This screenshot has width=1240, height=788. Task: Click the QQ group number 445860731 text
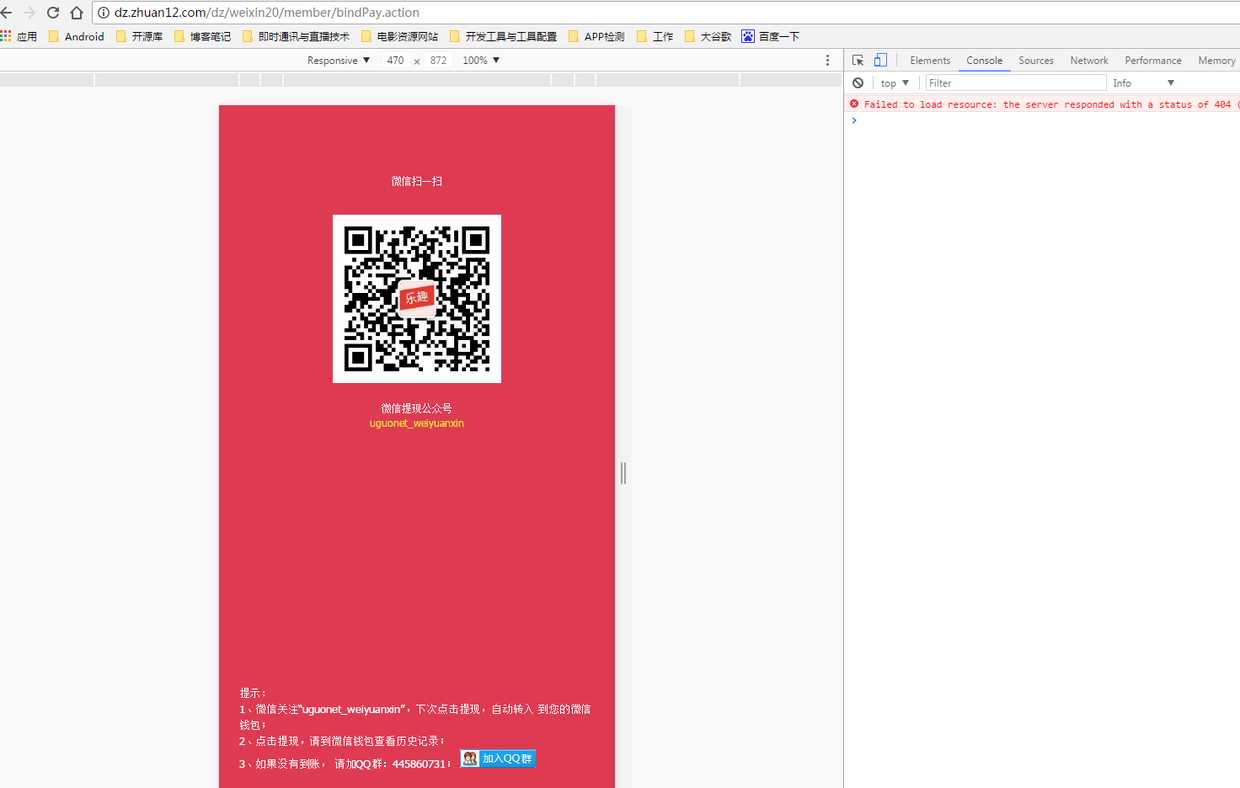click(418, 764)
